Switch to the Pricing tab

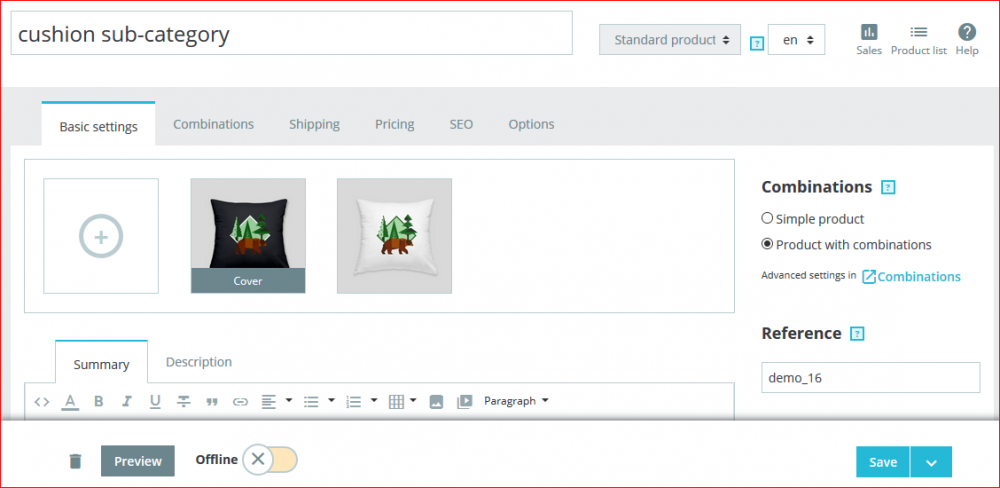coord(395,124)
